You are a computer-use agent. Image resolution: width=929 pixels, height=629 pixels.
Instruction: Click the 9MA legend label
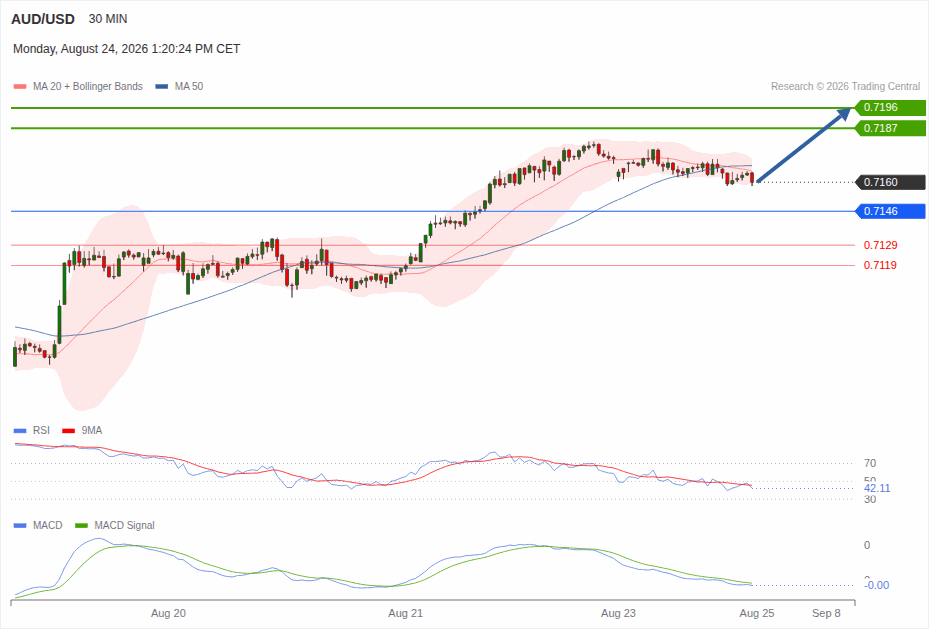pyautogui.click(x=92, y=431)
